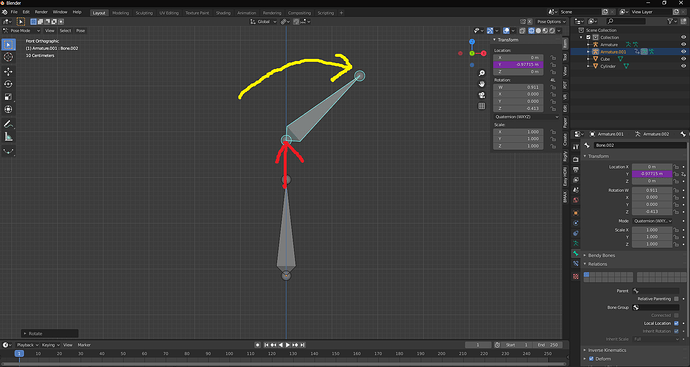Select the Wireframe viewport shading mode
690x367 pixels.
[531, 31]
